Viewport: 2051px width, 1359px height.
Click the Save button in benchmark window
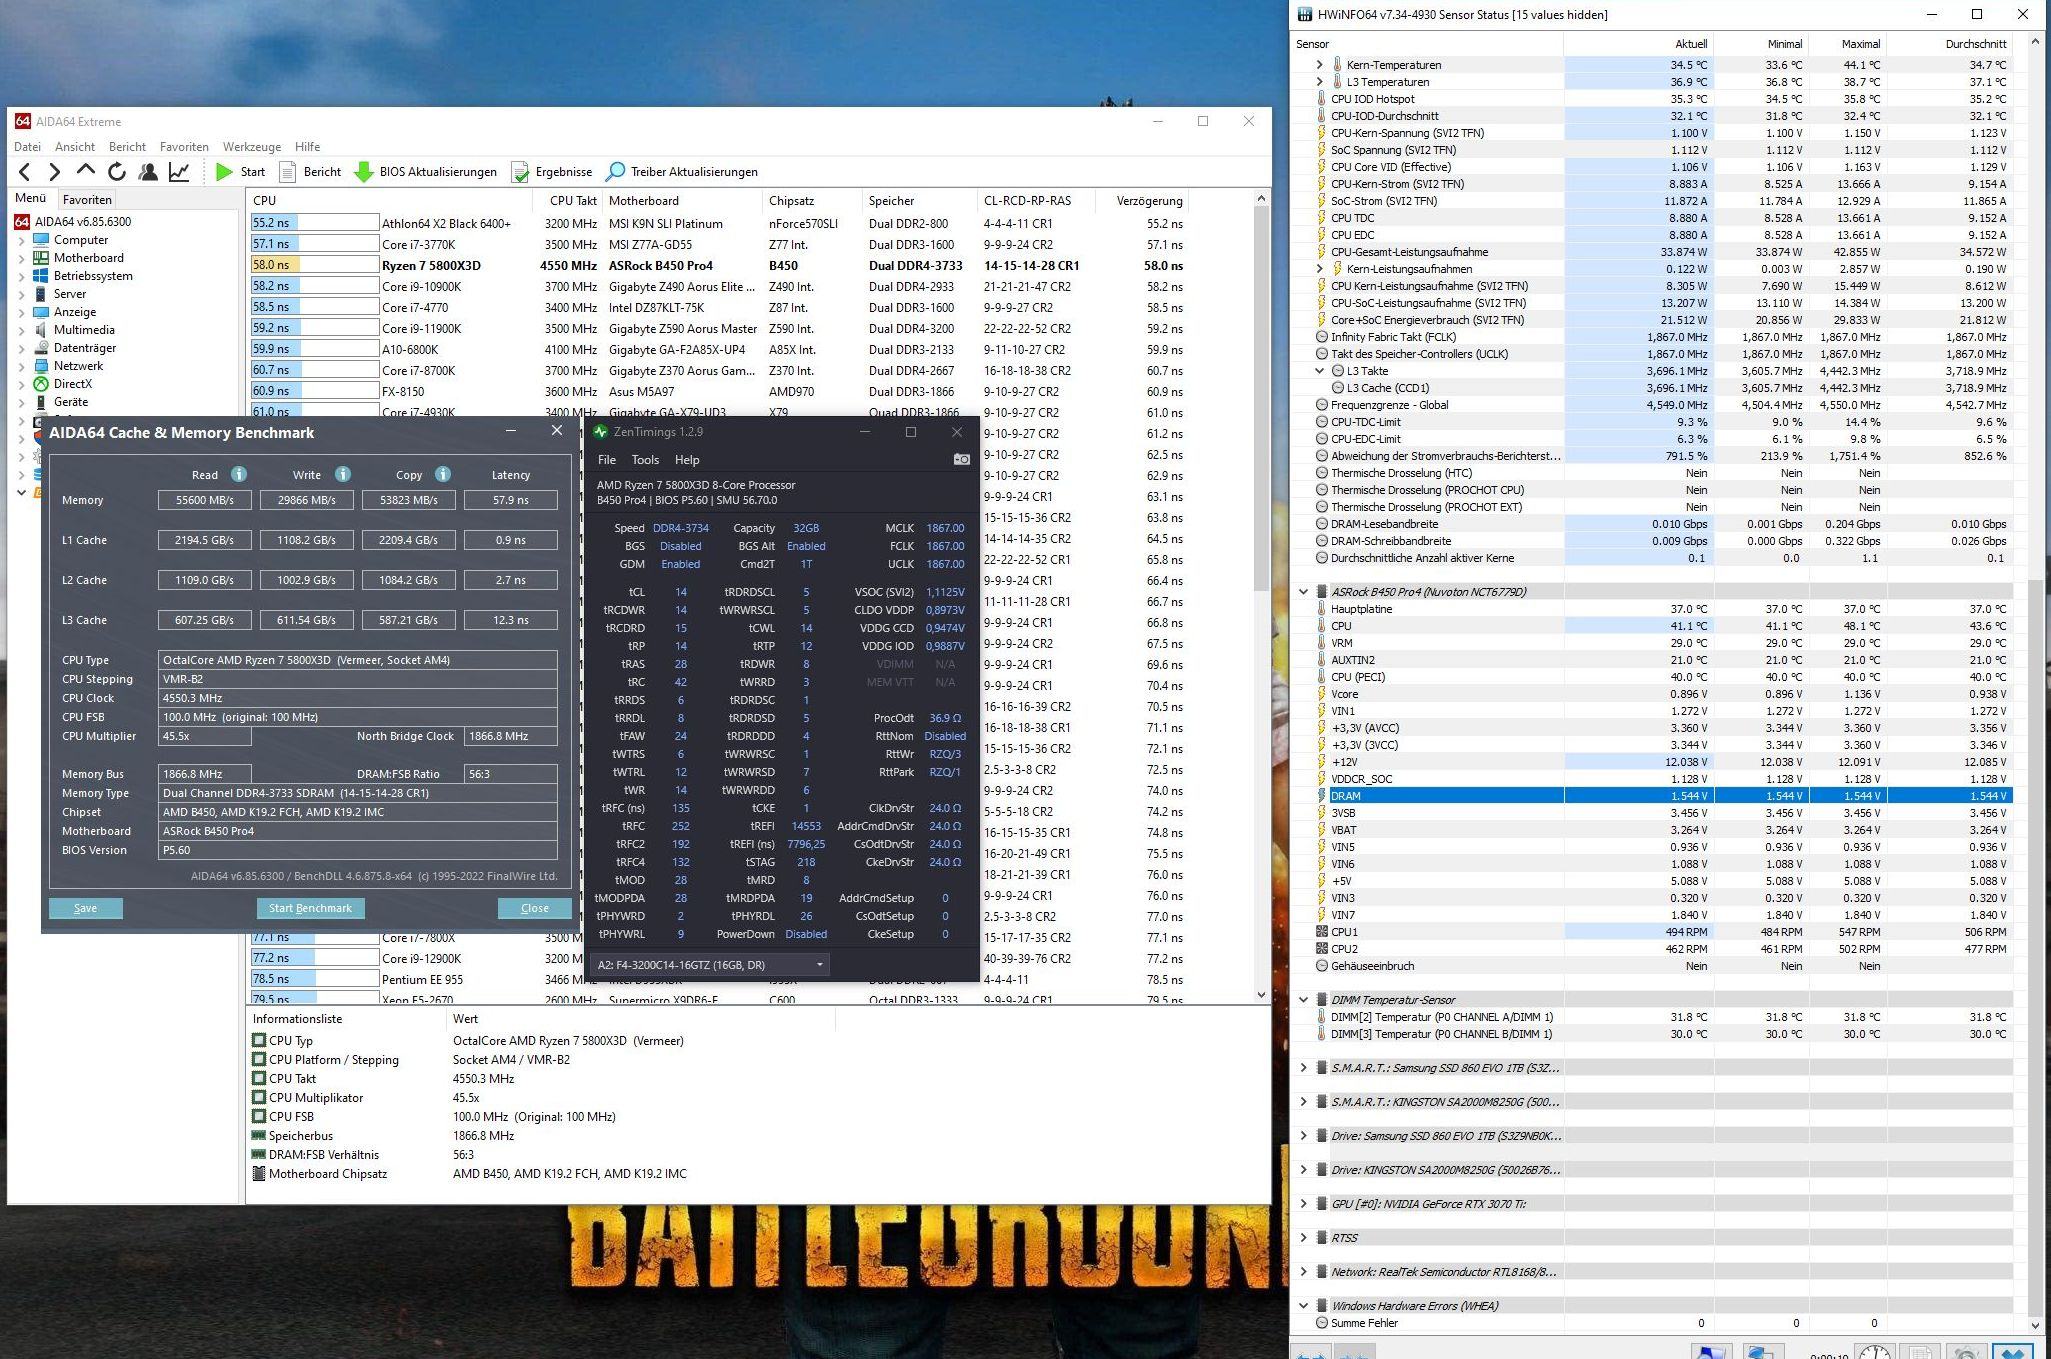(x=86, y=908)
